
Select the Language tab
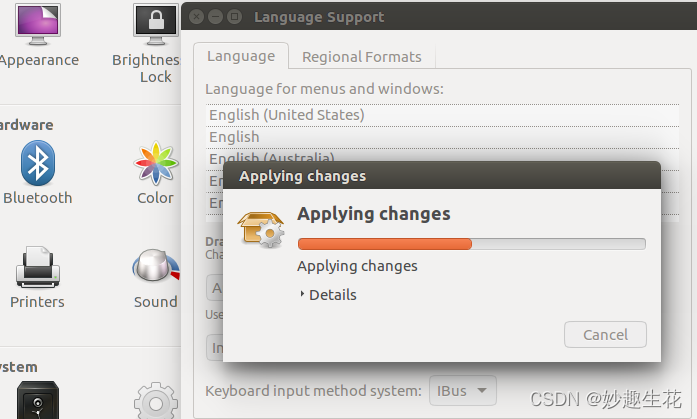click(x=240, y=56)
